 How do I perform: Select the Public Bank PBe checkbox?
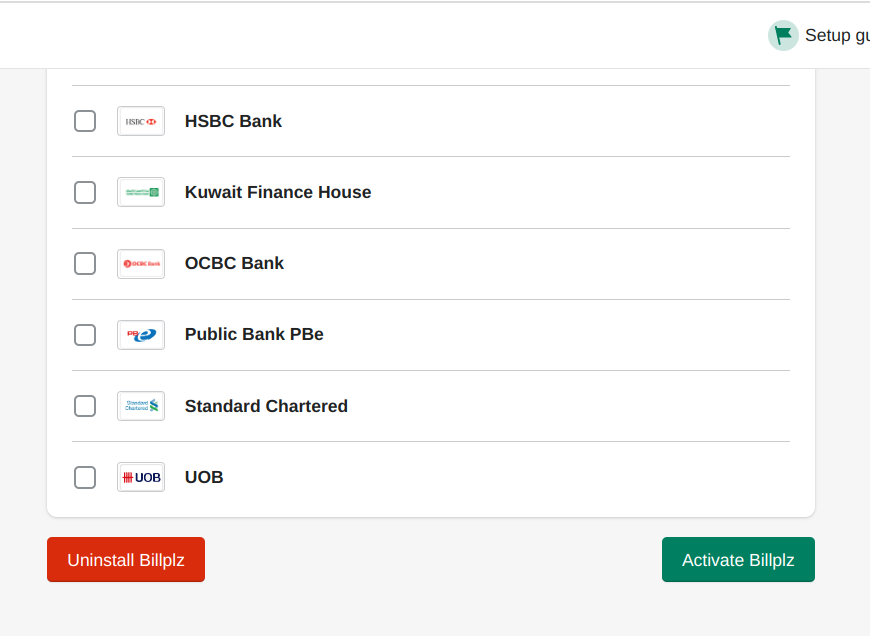point(85,335)
